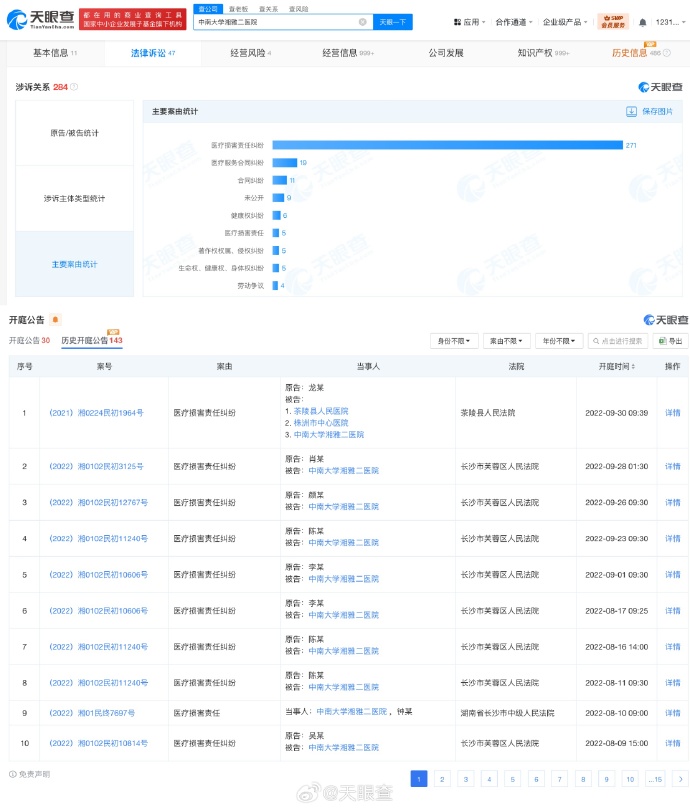Click 免责声明 link
Viewport: 690px width, 809px height.
[35, 774]
